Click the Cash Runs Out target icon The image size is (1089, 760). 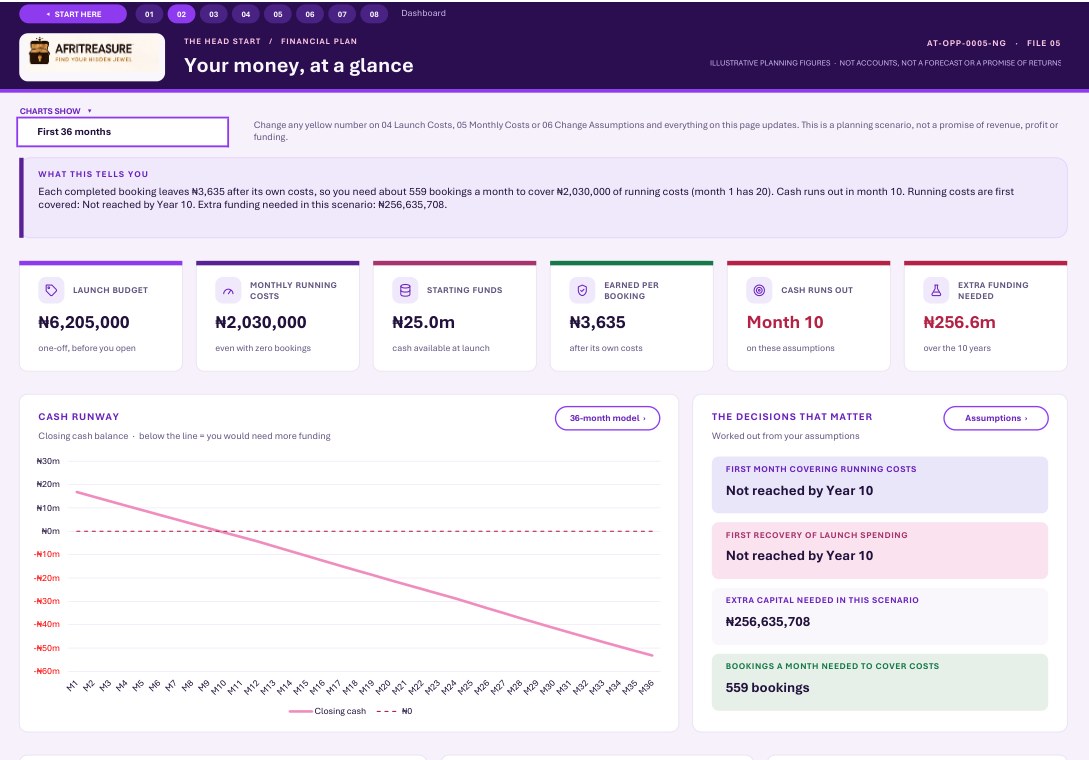[x=759, y=290]
